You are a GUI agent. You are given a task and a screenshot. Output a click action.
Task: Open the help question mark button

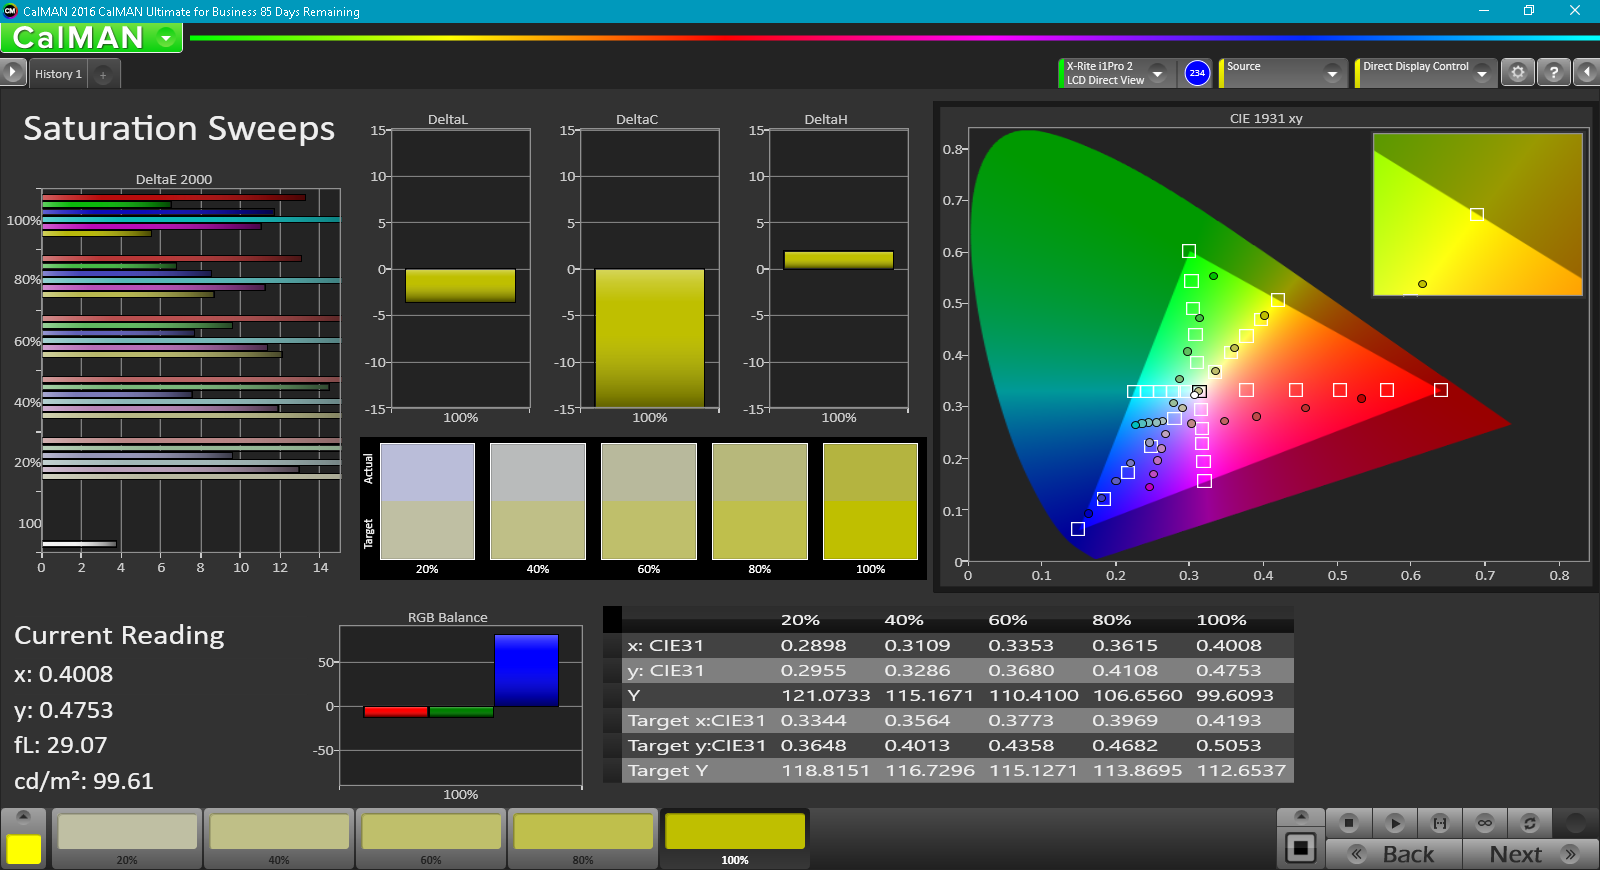1553,73
